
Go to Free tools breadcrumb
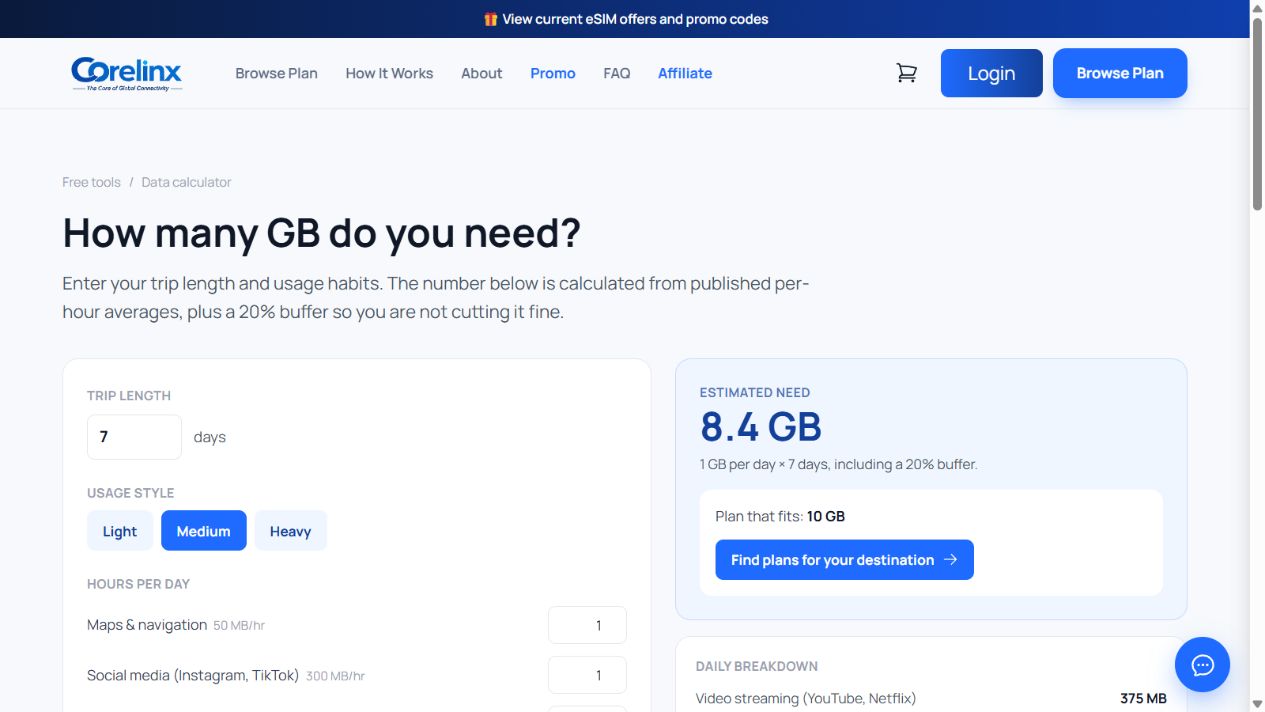tap(91, 182)
